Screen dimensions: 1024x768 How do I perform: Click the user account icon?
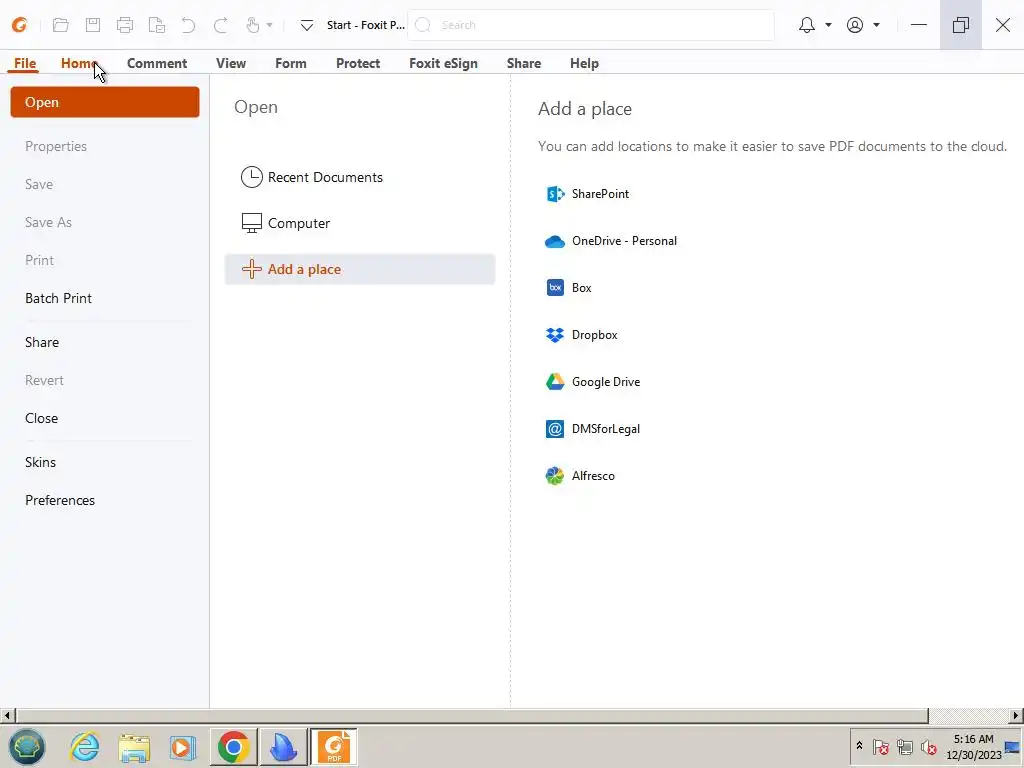pos(855,25)
